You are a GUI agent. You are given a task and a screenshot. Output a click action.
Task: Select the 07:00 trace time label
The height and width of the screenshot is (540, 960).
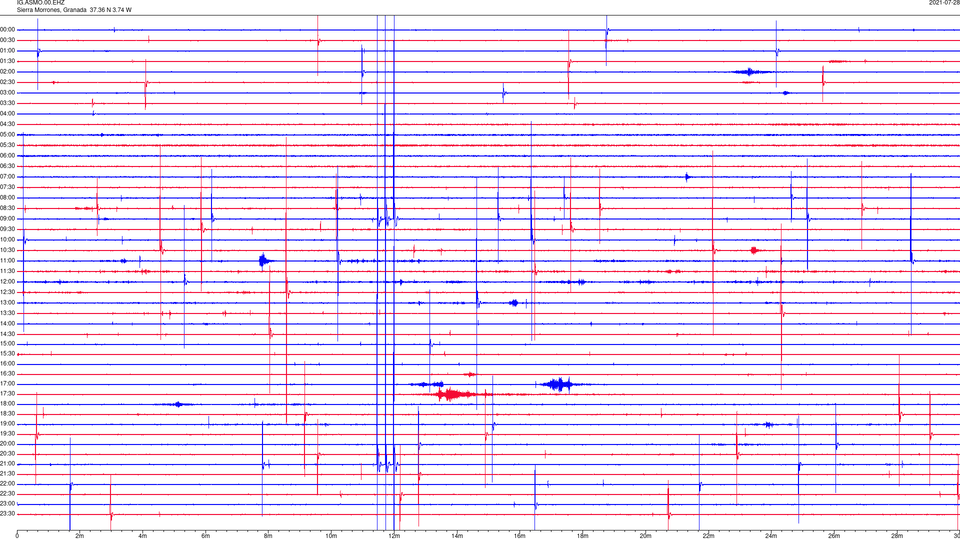tap(8, 176)
